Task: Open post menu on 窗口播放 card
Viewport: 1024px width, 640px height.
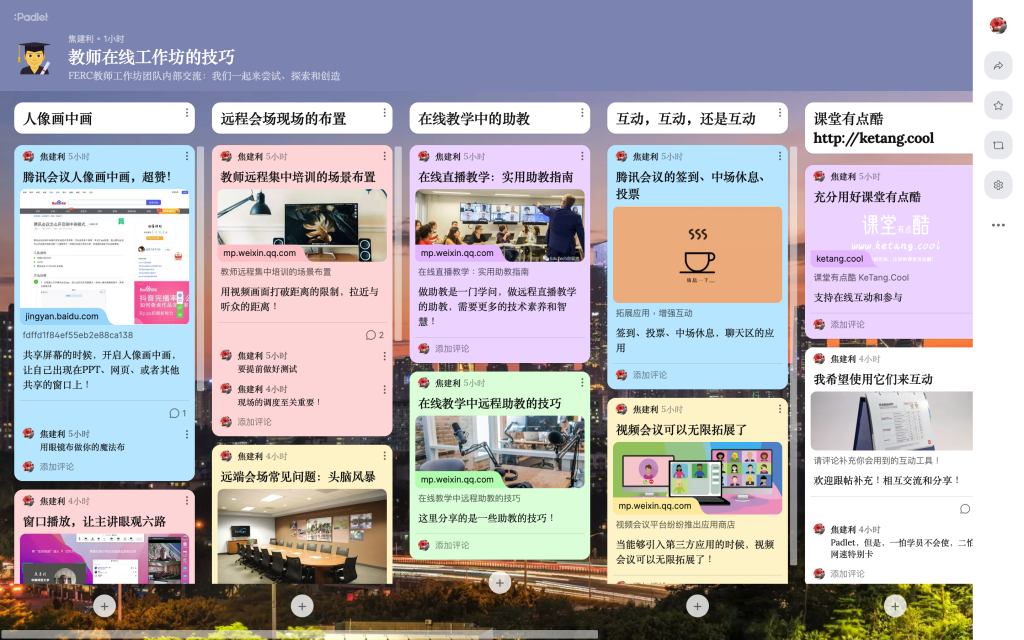Action: coord(187,500)
